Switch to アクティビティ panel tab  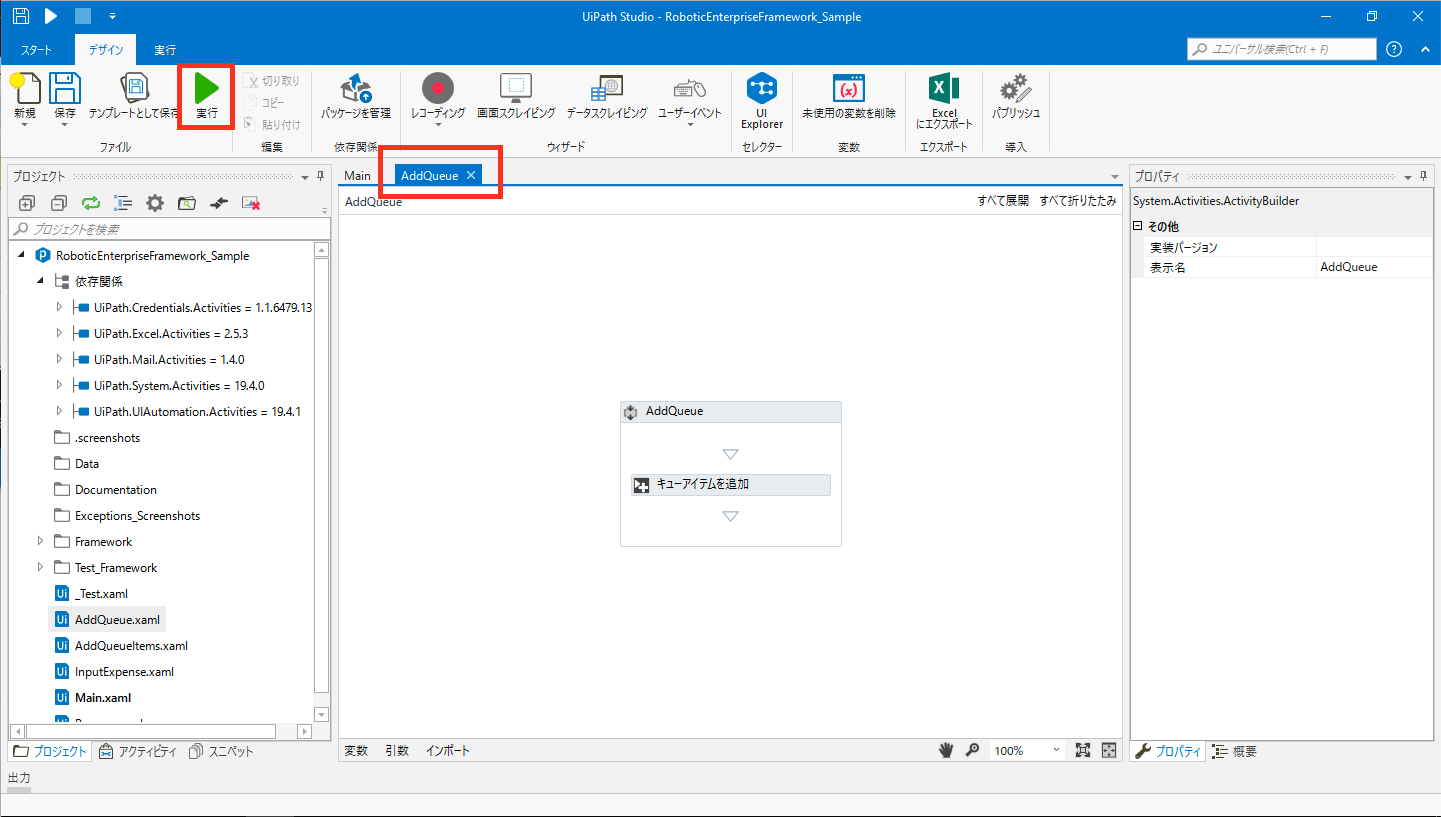click(138, 752)
